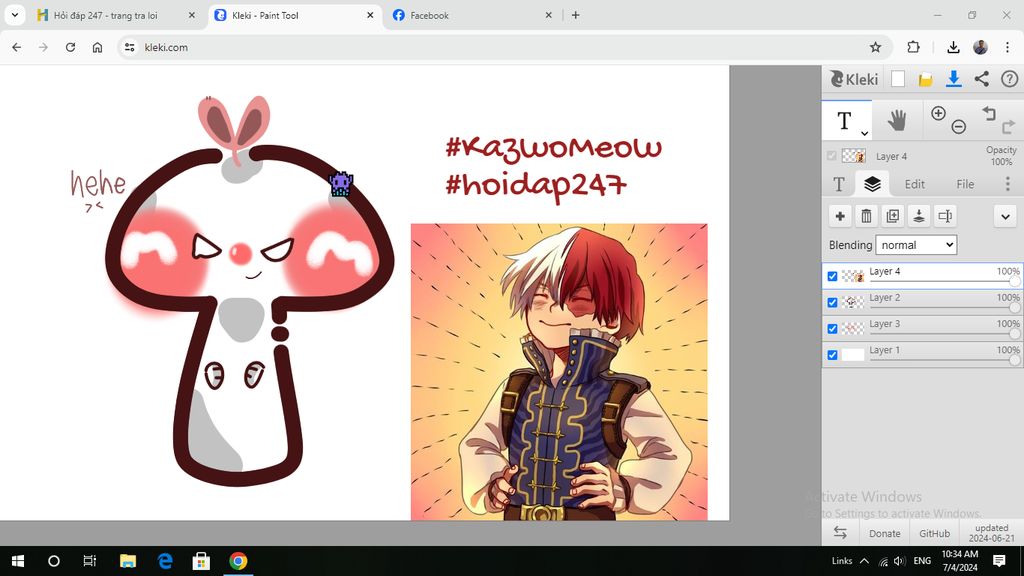Open Kleki help with the question mark icon
The width and height of the screenshot is (1024, 576).
coord(1010,79)
